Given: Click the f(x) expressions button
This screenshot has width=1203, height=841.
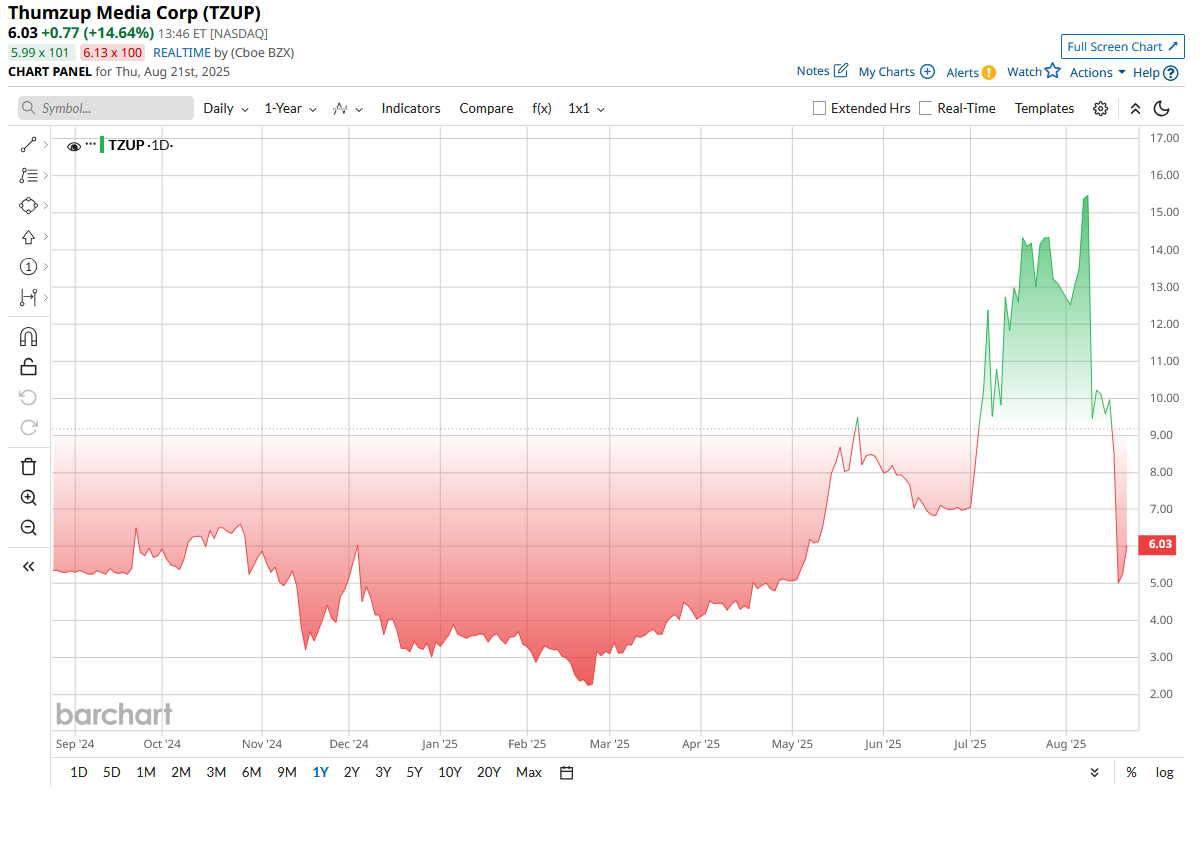Looking at the screenshot, I should 542,108.
